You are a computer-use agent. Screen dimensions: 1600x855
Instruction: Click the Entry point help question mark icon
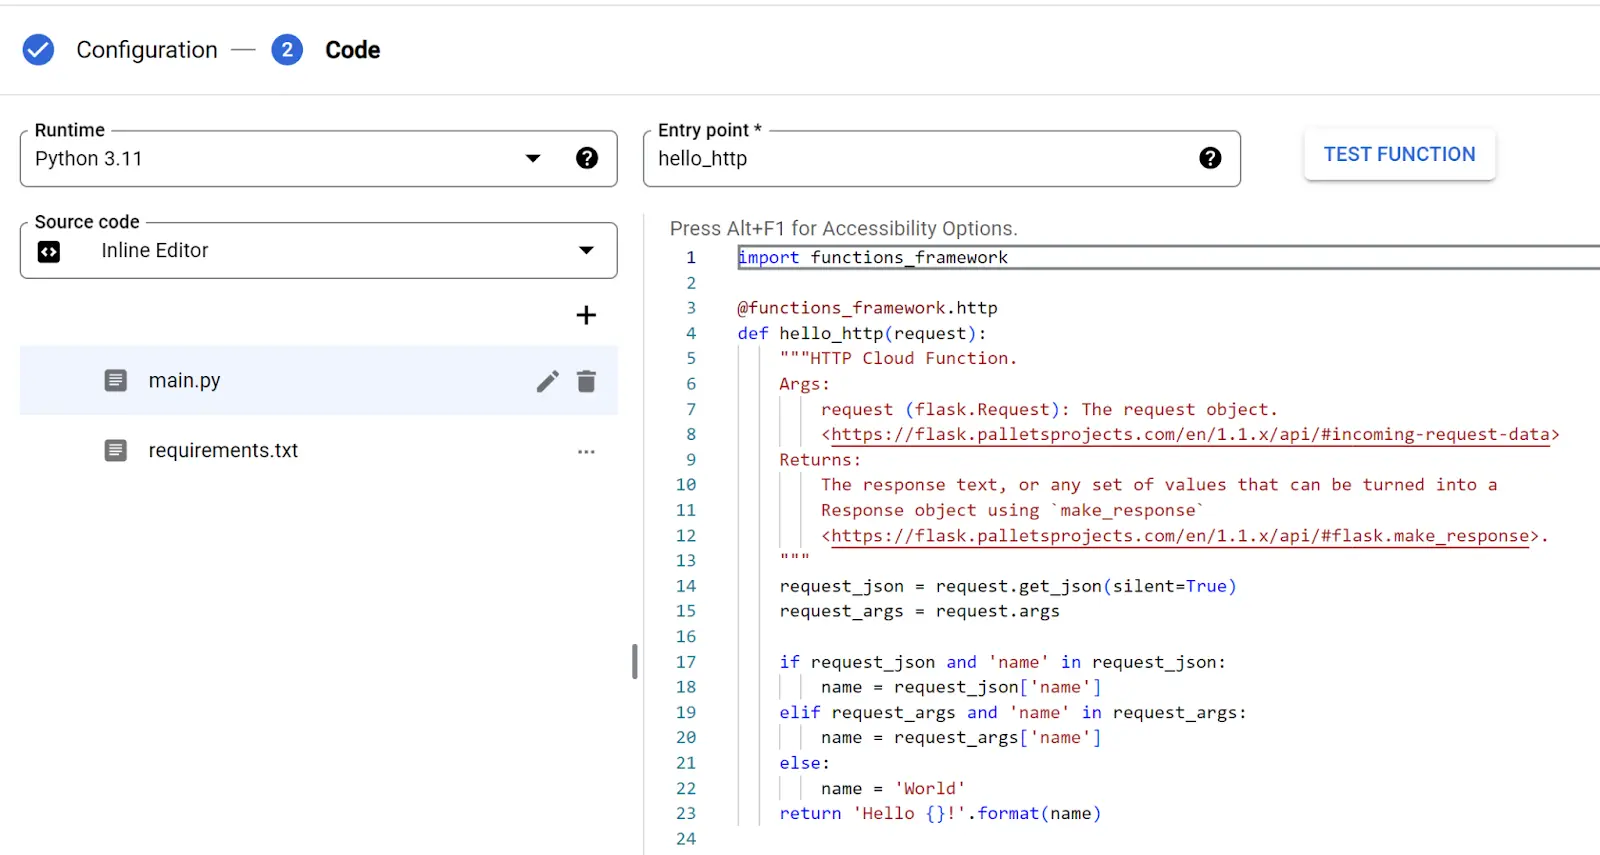point(1210,158)
